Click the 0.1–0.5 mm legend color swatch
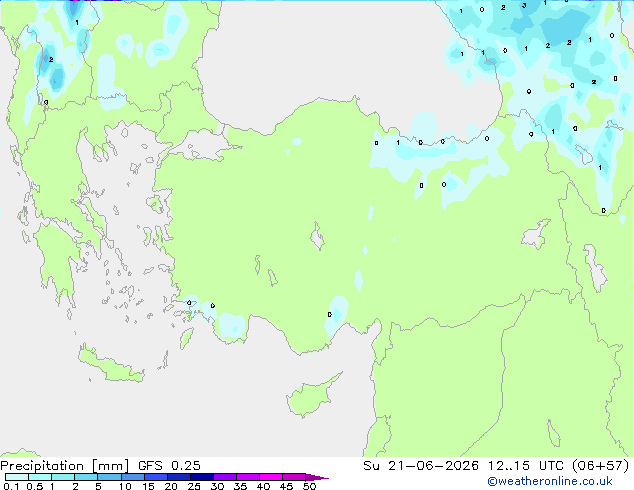634x490 pixels. (x=17, y=477)
